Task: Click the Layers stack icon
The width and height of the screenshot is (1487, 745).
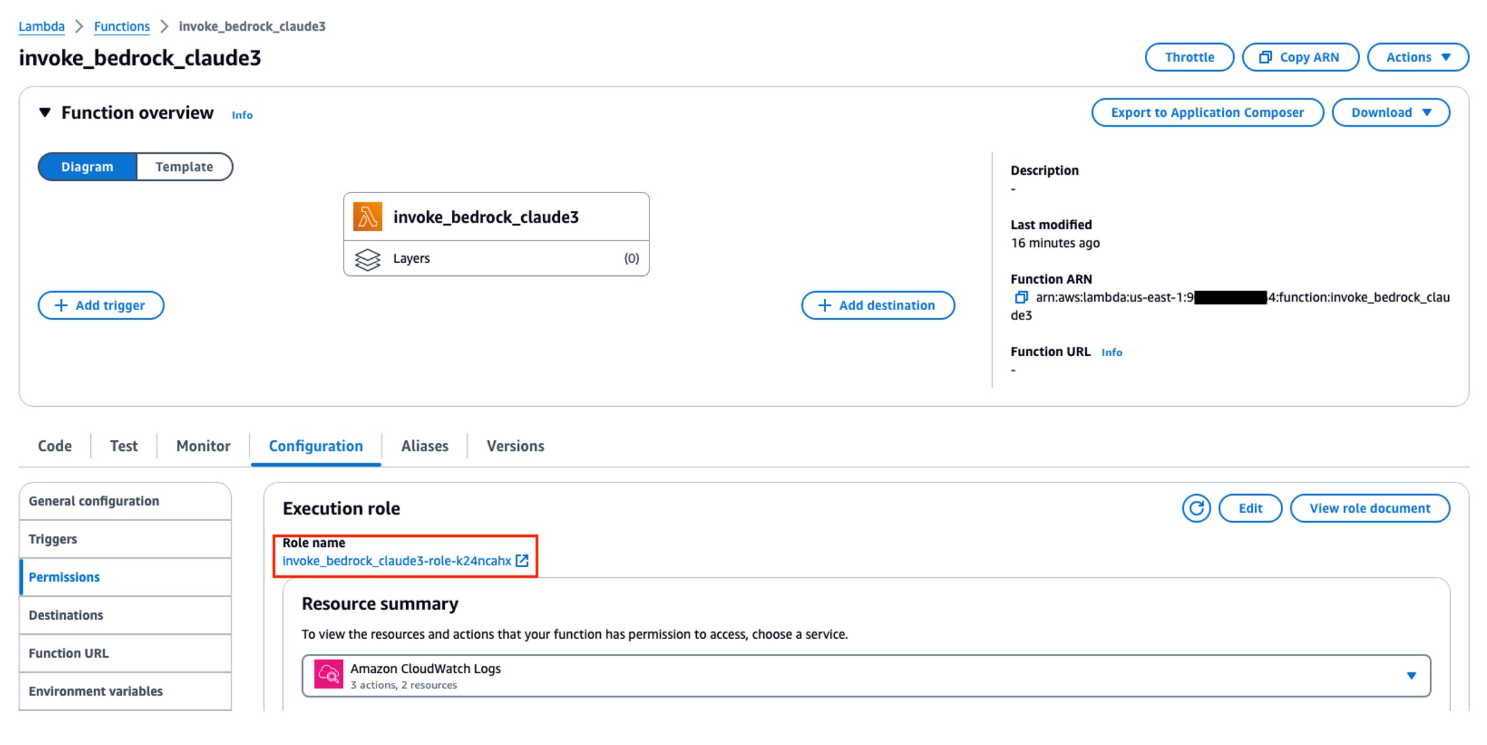Action: pos(368,259)
